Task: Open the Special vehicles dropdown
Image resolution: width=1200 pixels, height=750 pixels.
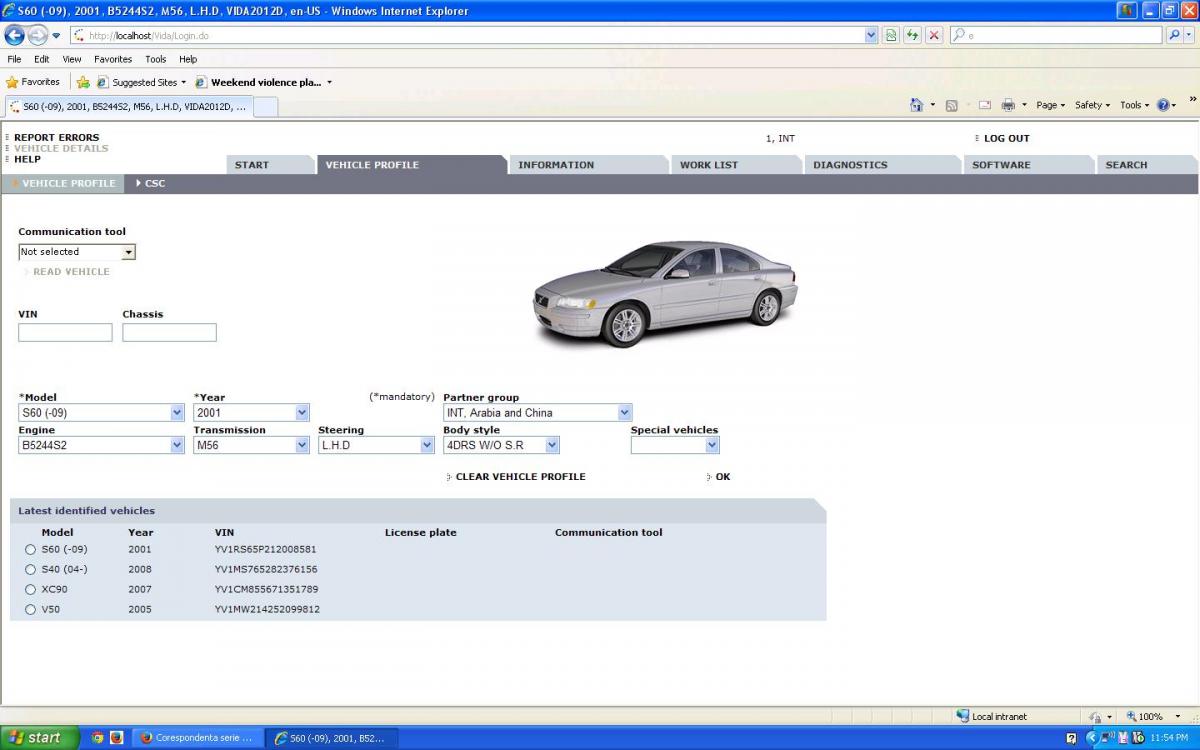Action: (x=675, y=445)
